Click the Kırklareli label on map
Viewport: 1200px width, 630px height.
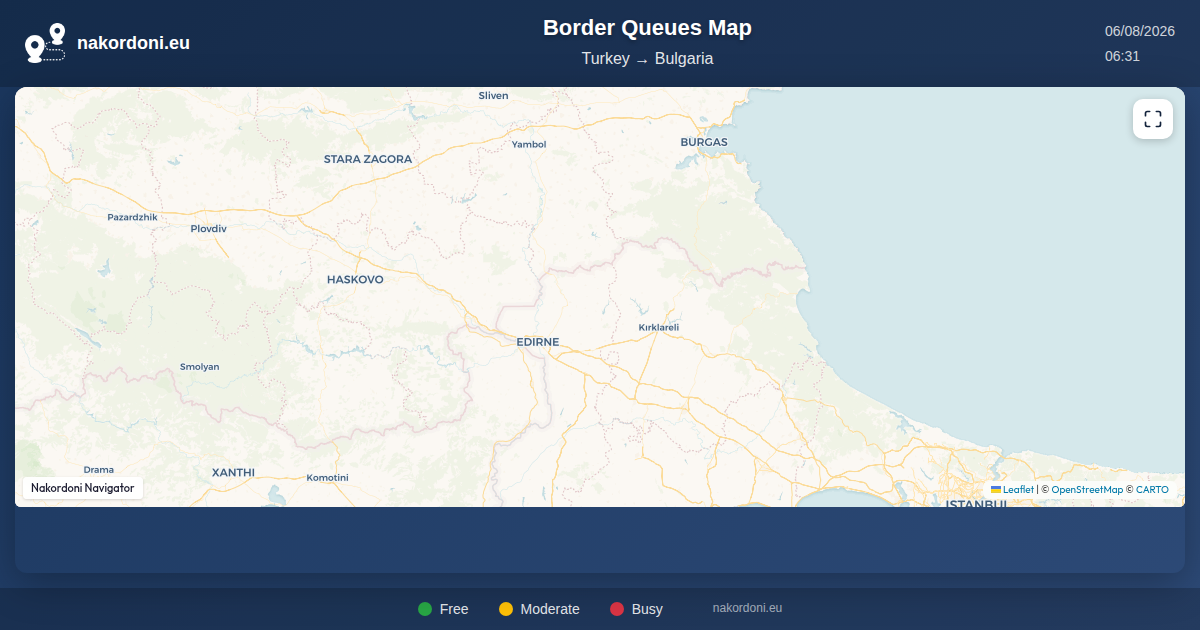coord(659,327)
